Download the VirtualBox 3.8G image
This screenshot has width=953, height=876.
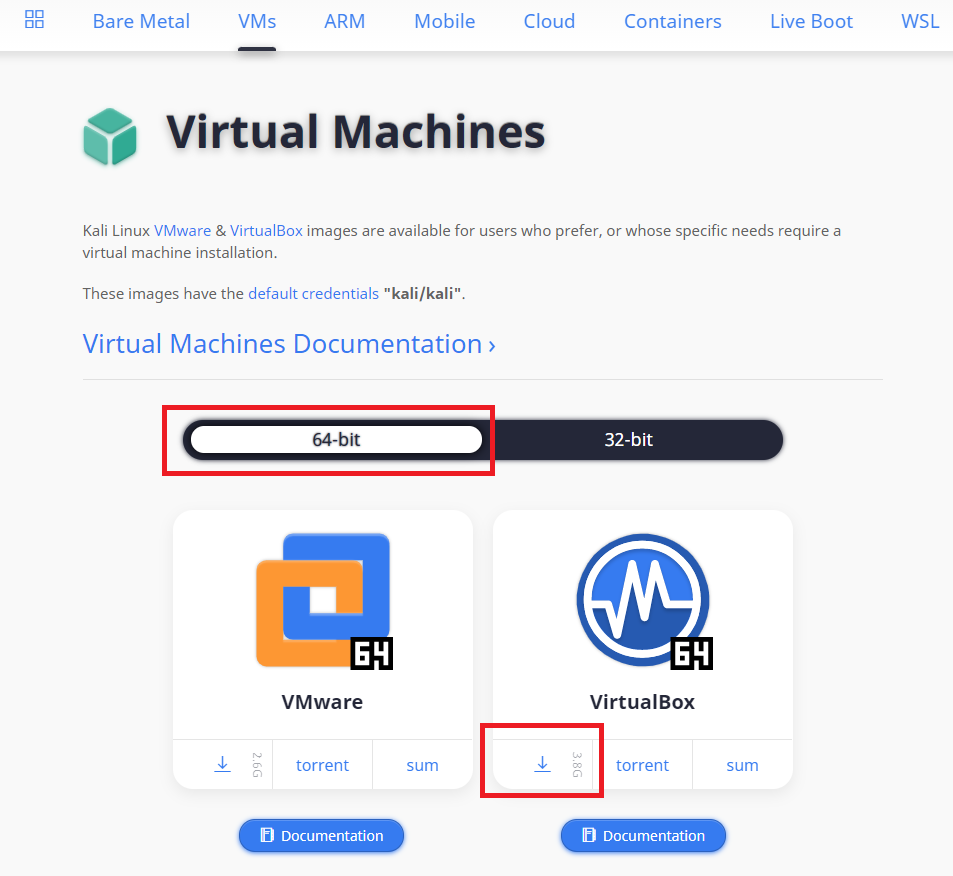[543, 765]
